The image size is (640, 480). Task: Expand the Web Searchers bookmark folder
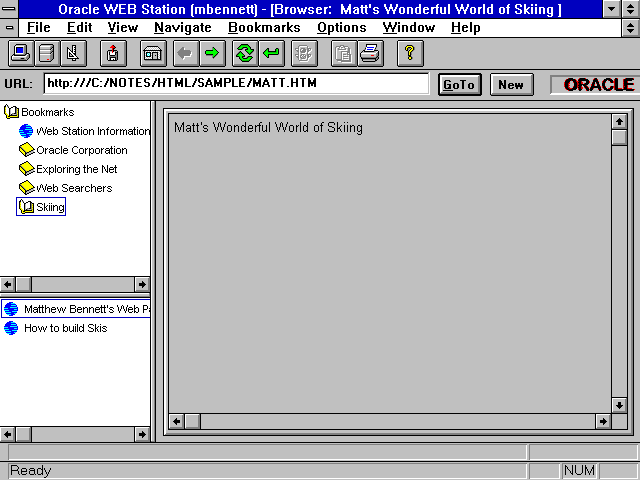(73, 188)
